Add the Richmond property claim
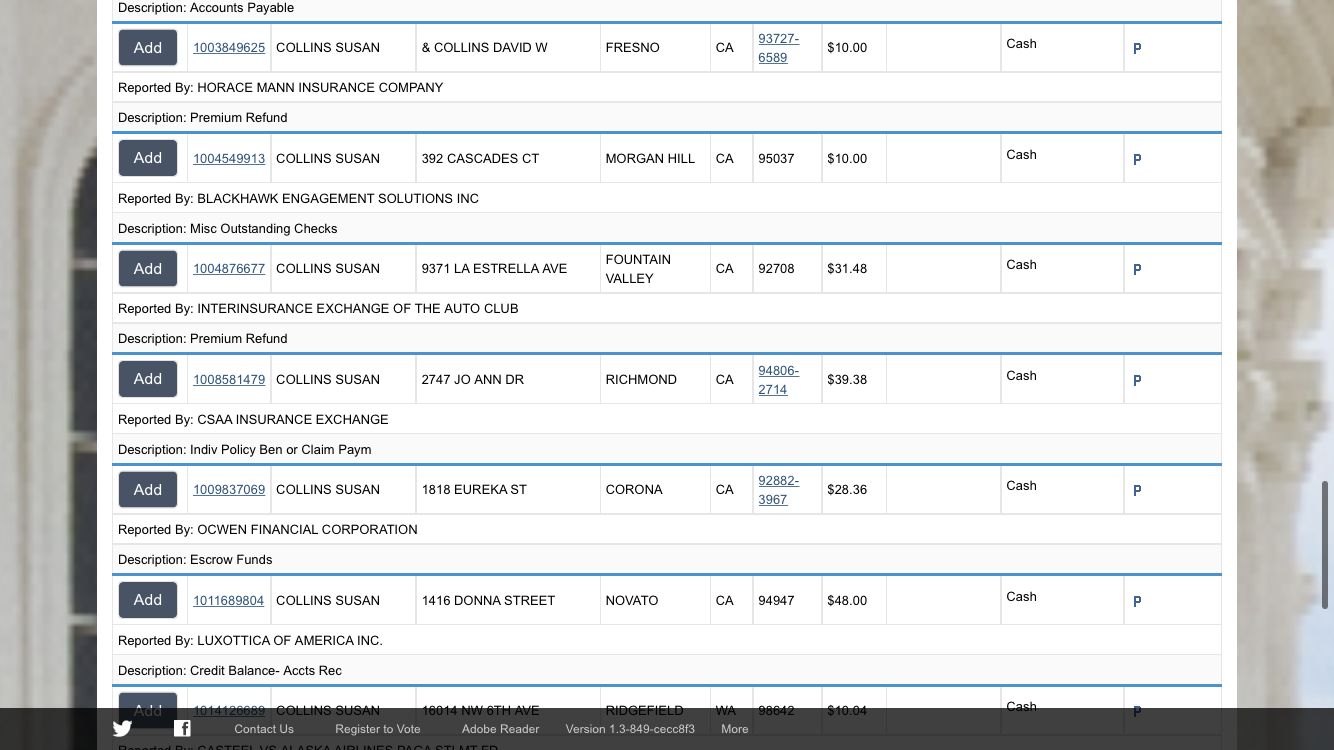Image resolution: width=1334 pixels, height=750 pixels. click(x=148, y=379)
